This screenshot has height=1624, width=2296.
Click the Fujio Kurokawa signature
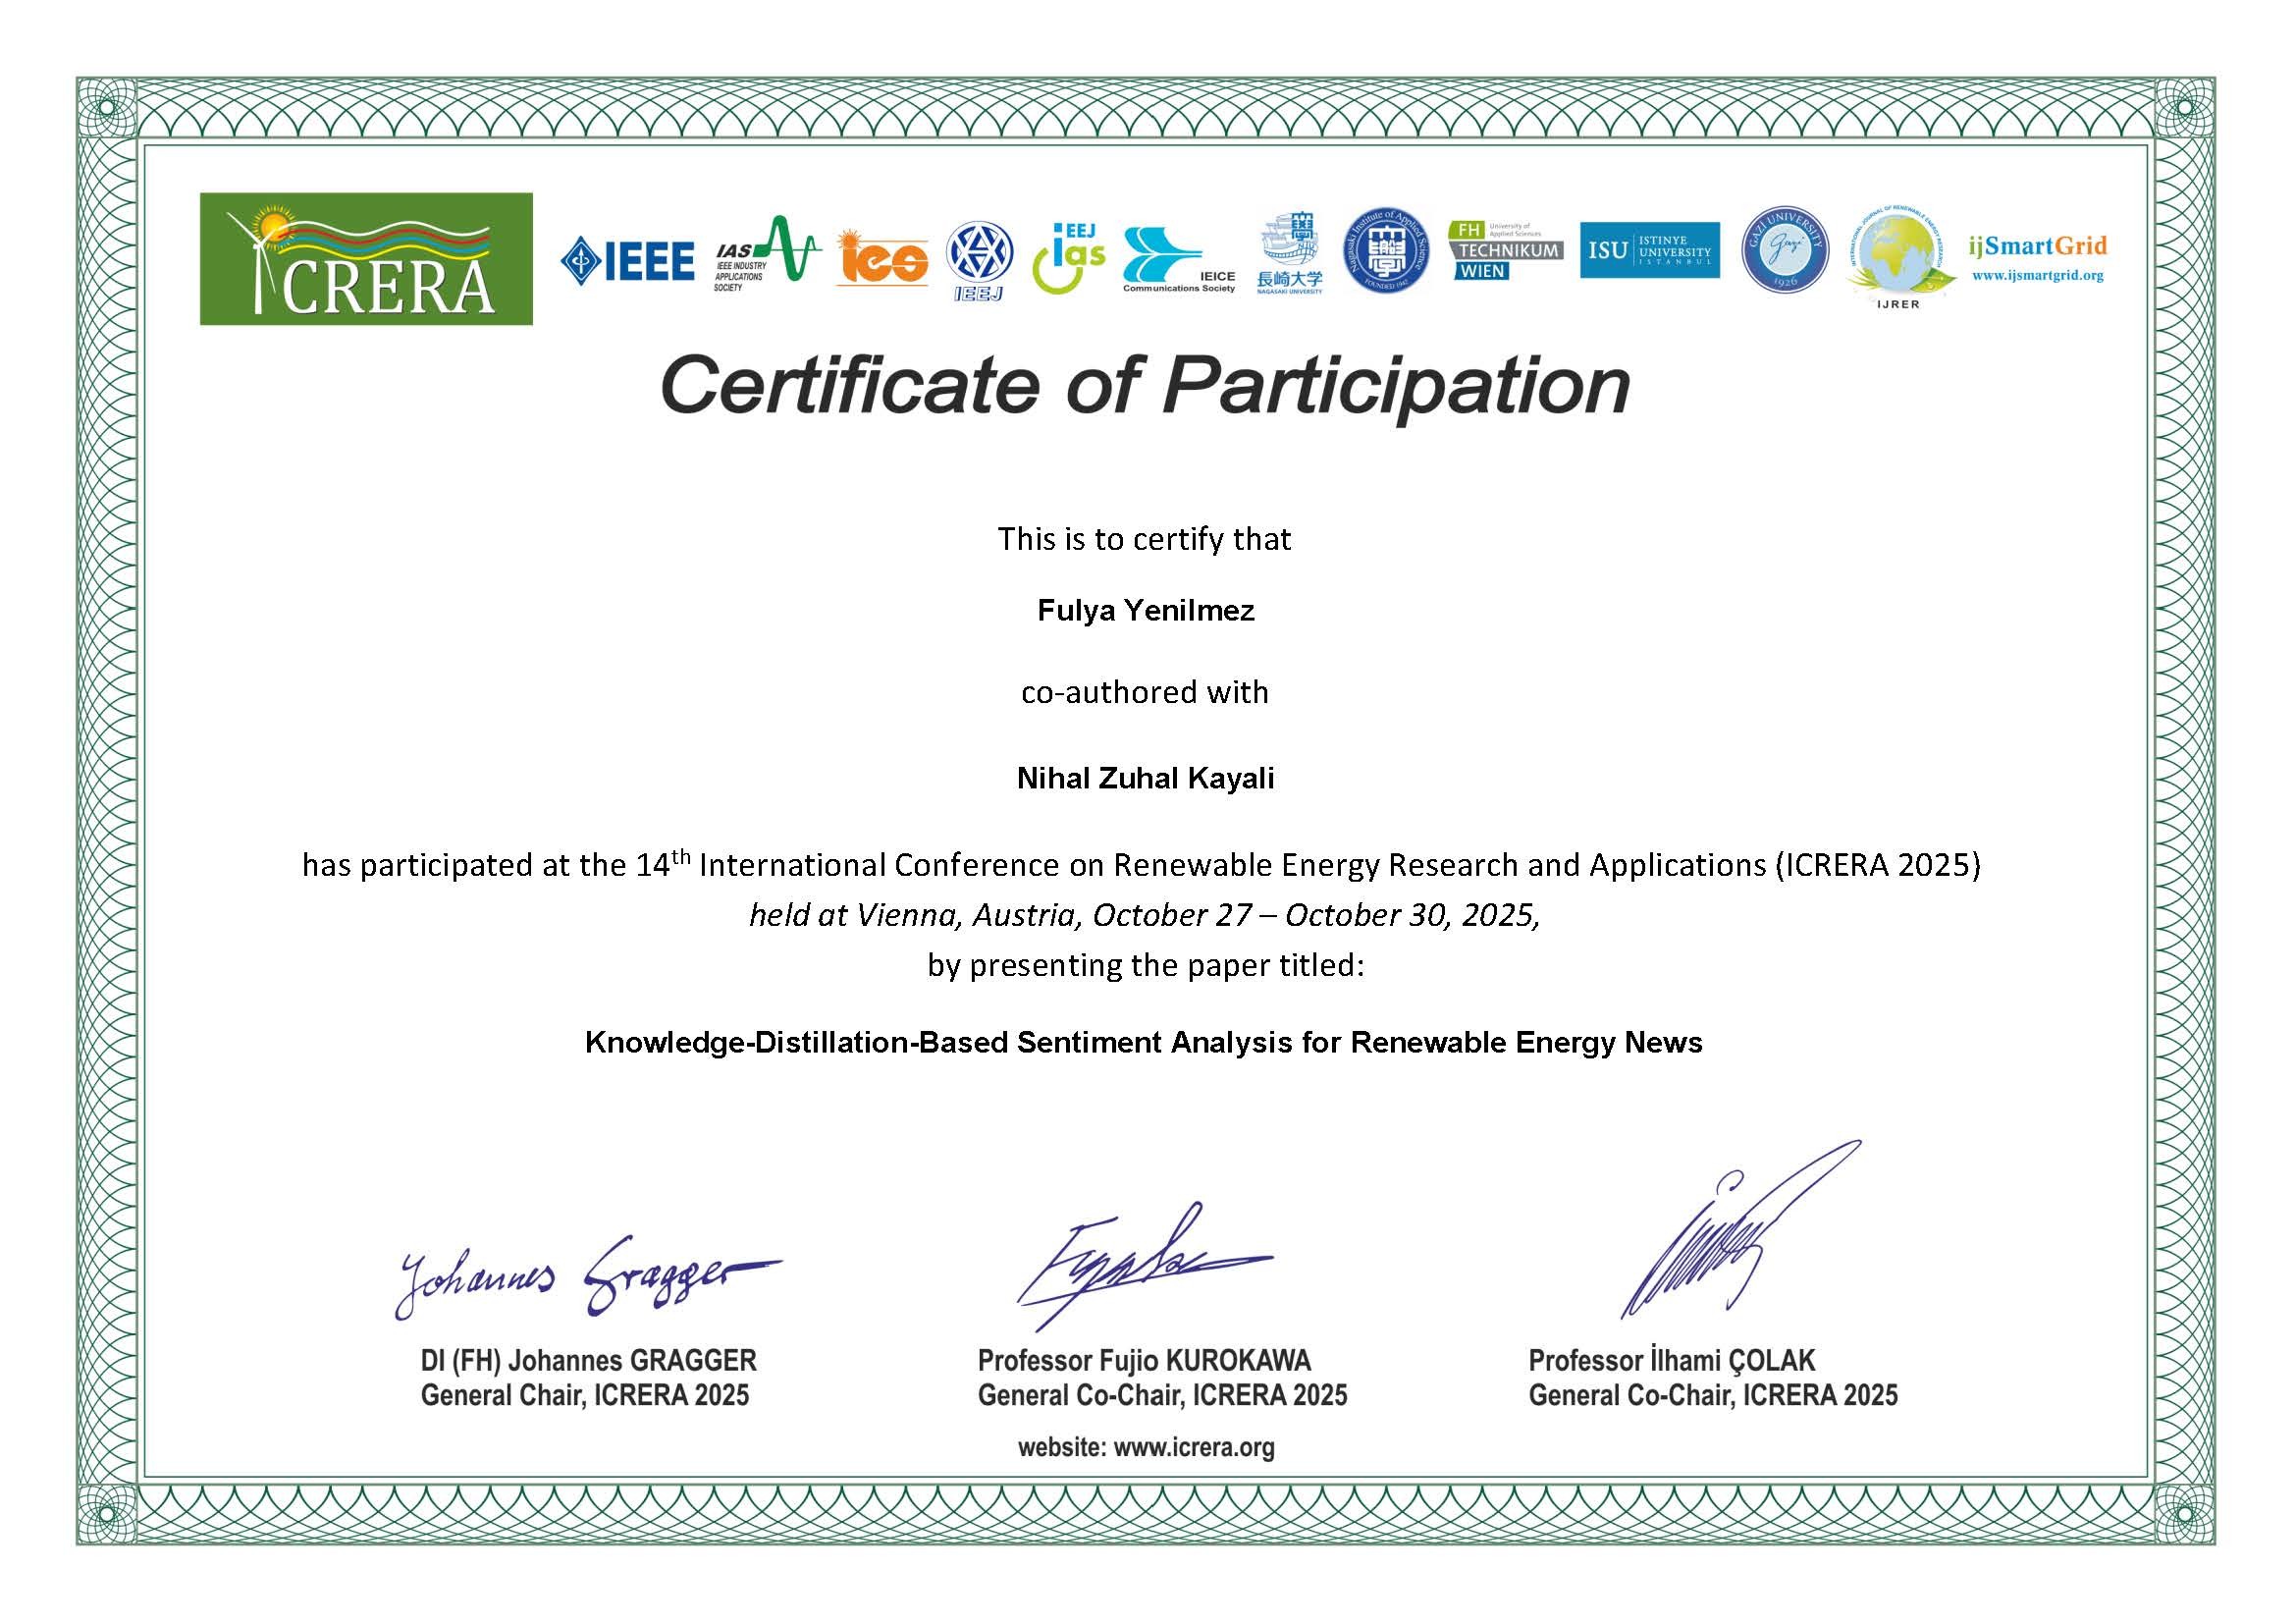[x=1140, y=1265]
